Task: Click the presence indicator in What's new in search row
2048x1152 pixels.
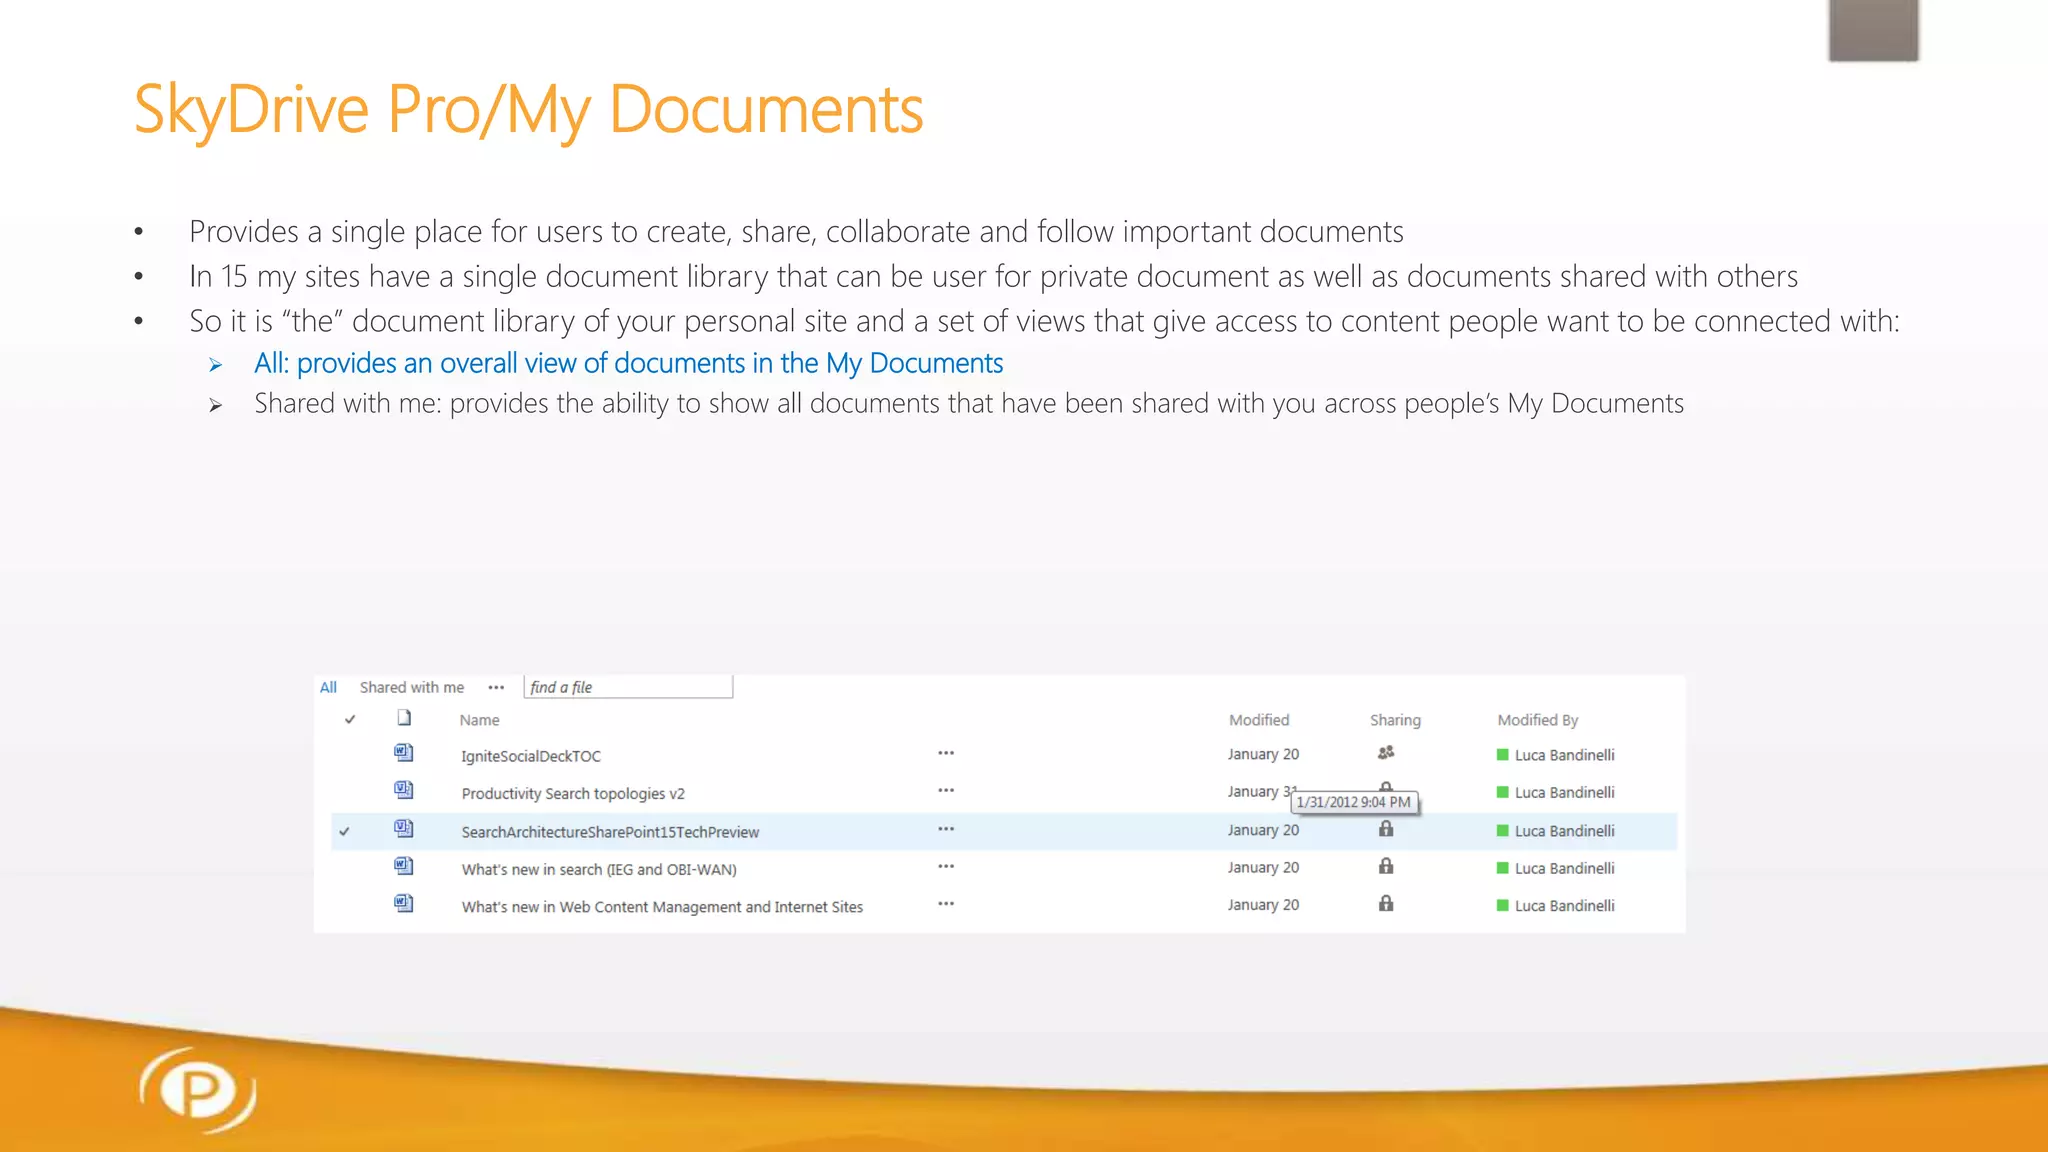Action: [1502, 868]
